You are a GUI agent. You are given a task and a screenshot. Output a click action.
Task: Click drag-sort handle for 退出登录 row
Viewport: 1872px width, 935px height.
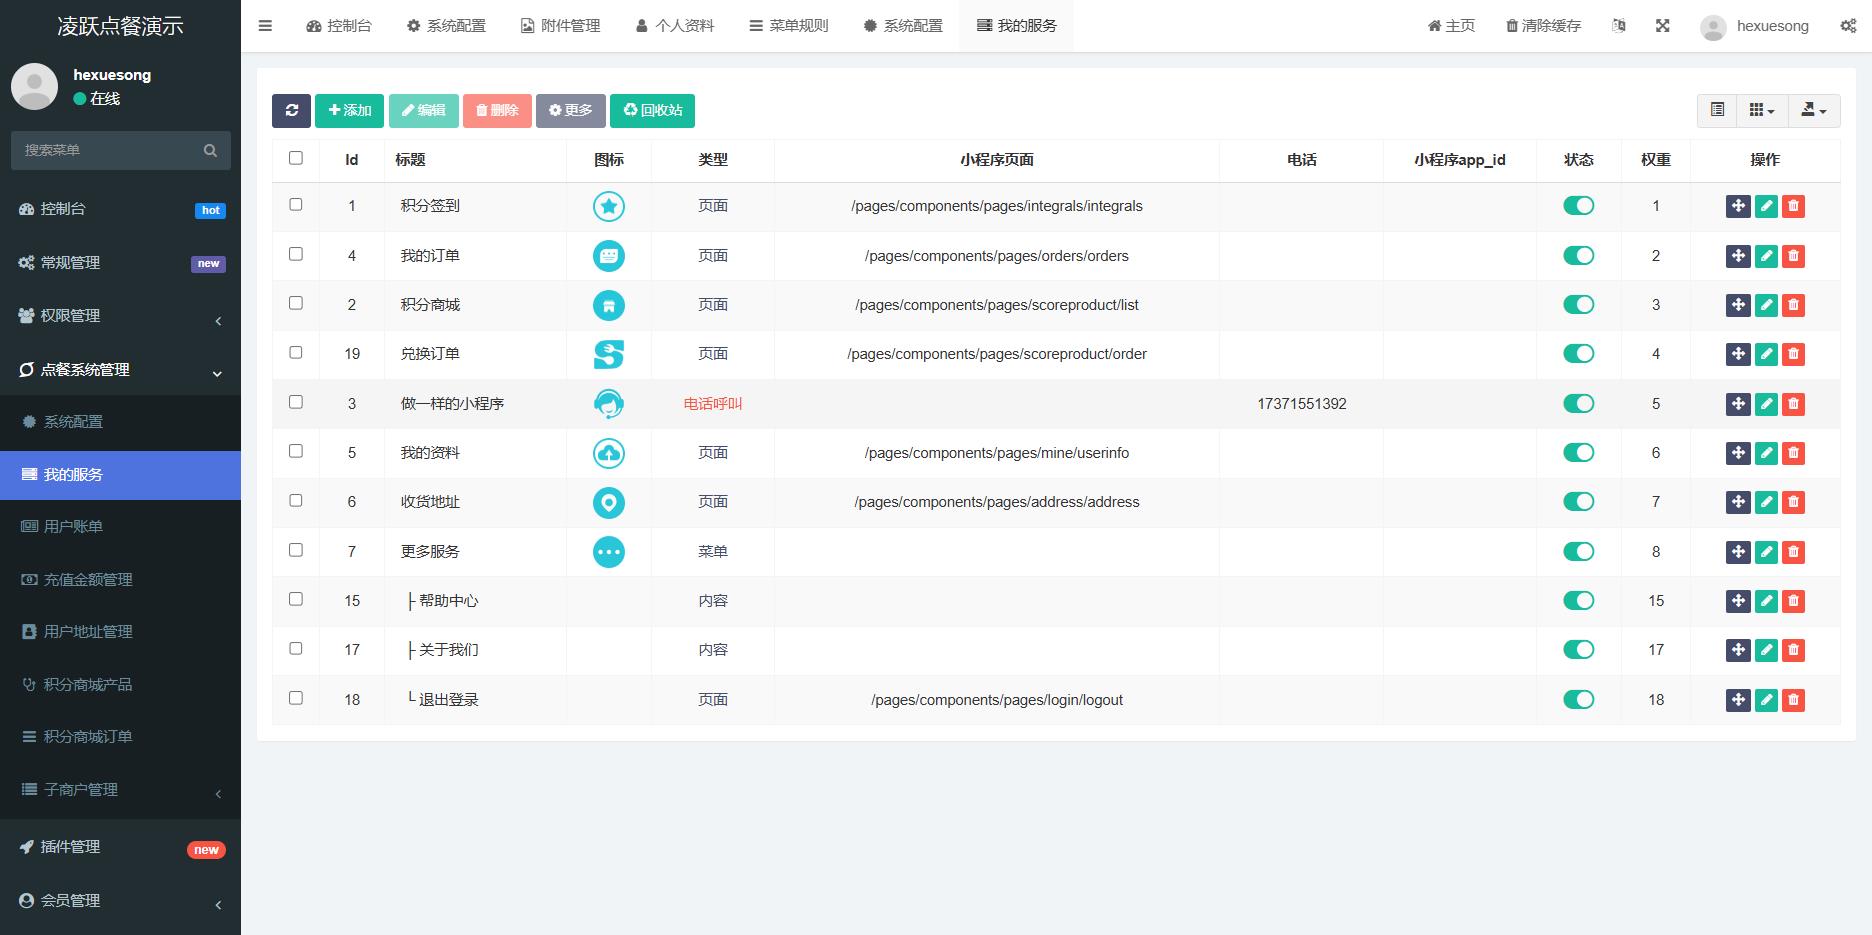[x=1738, y=700]
